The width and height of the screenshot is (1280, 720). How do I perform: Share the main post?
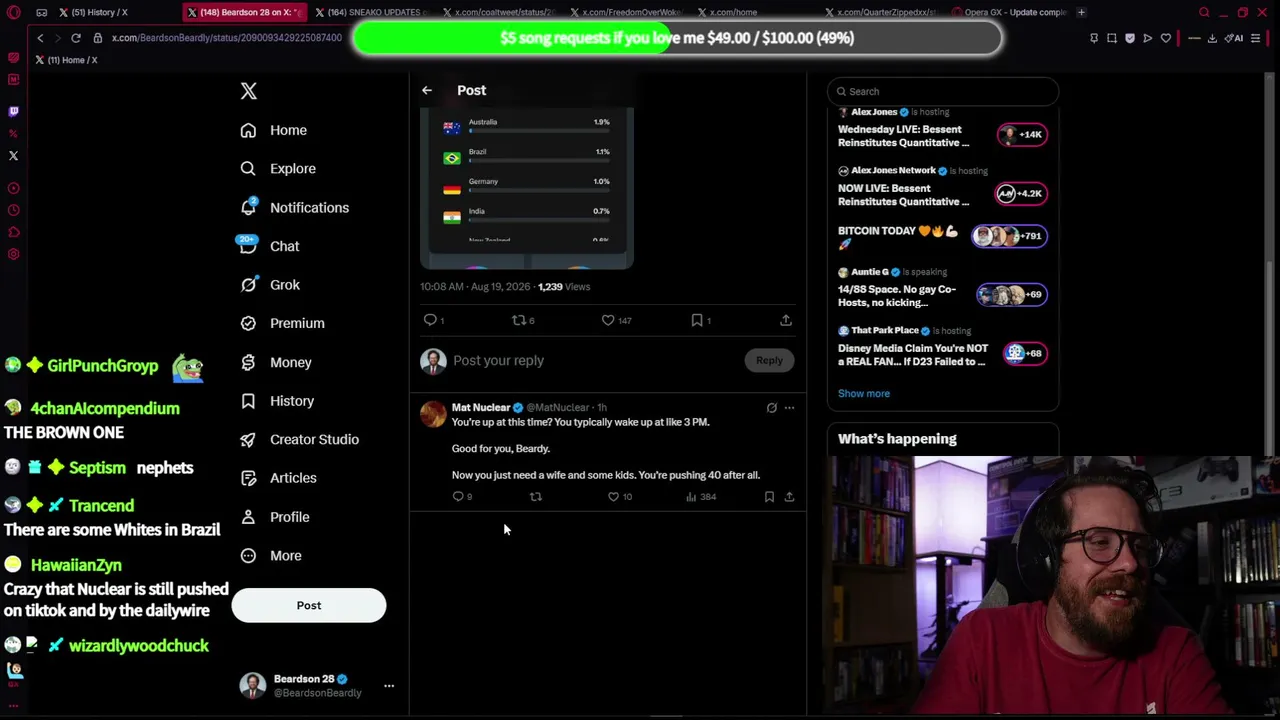786,320
